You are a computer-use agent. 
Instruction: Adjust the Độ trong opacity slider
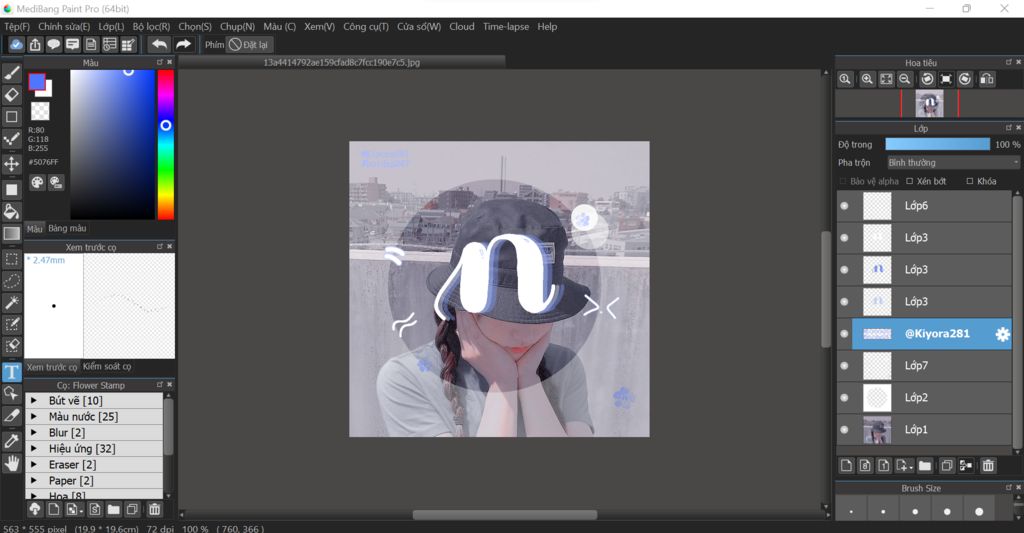click(x=937, y=144)
